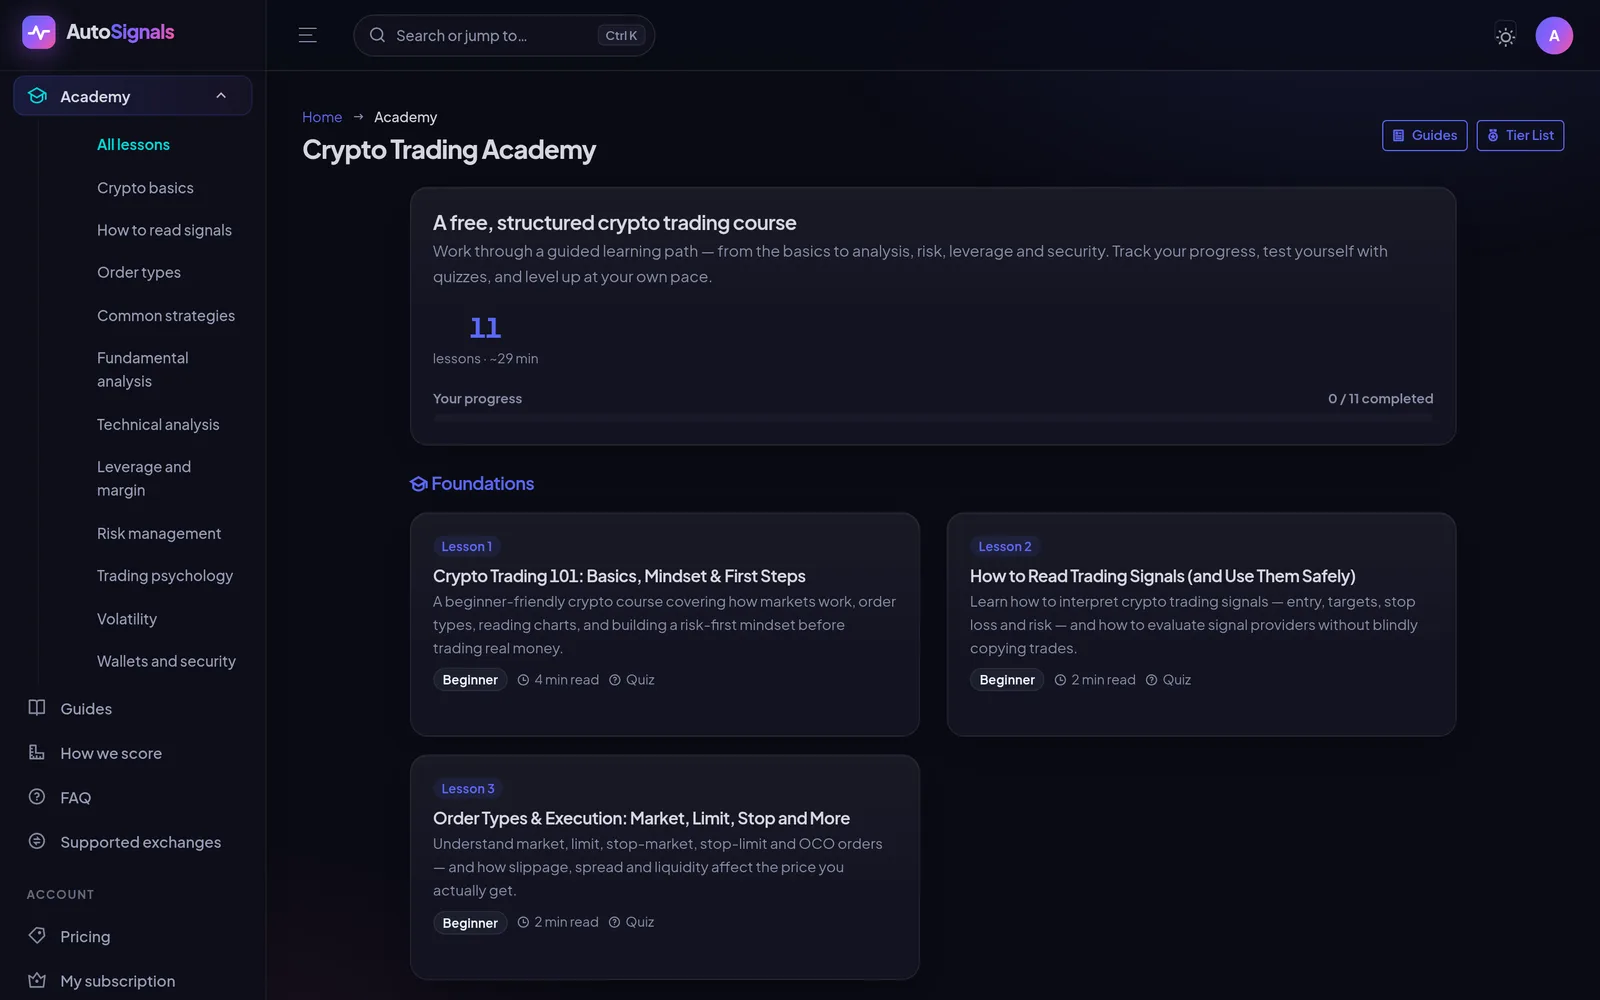Click the clock icon in Lesson 3 card
The height and width of the screenshot is (1000, 1600).
(x=523, y=922)
